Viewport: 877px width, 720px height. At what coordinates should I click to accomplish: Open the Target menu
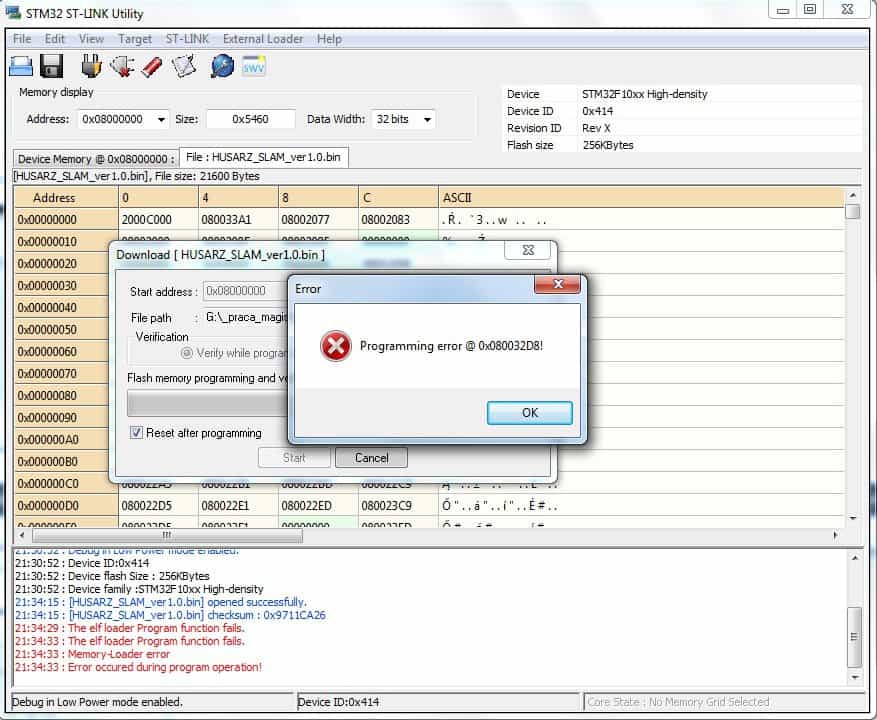135,39
